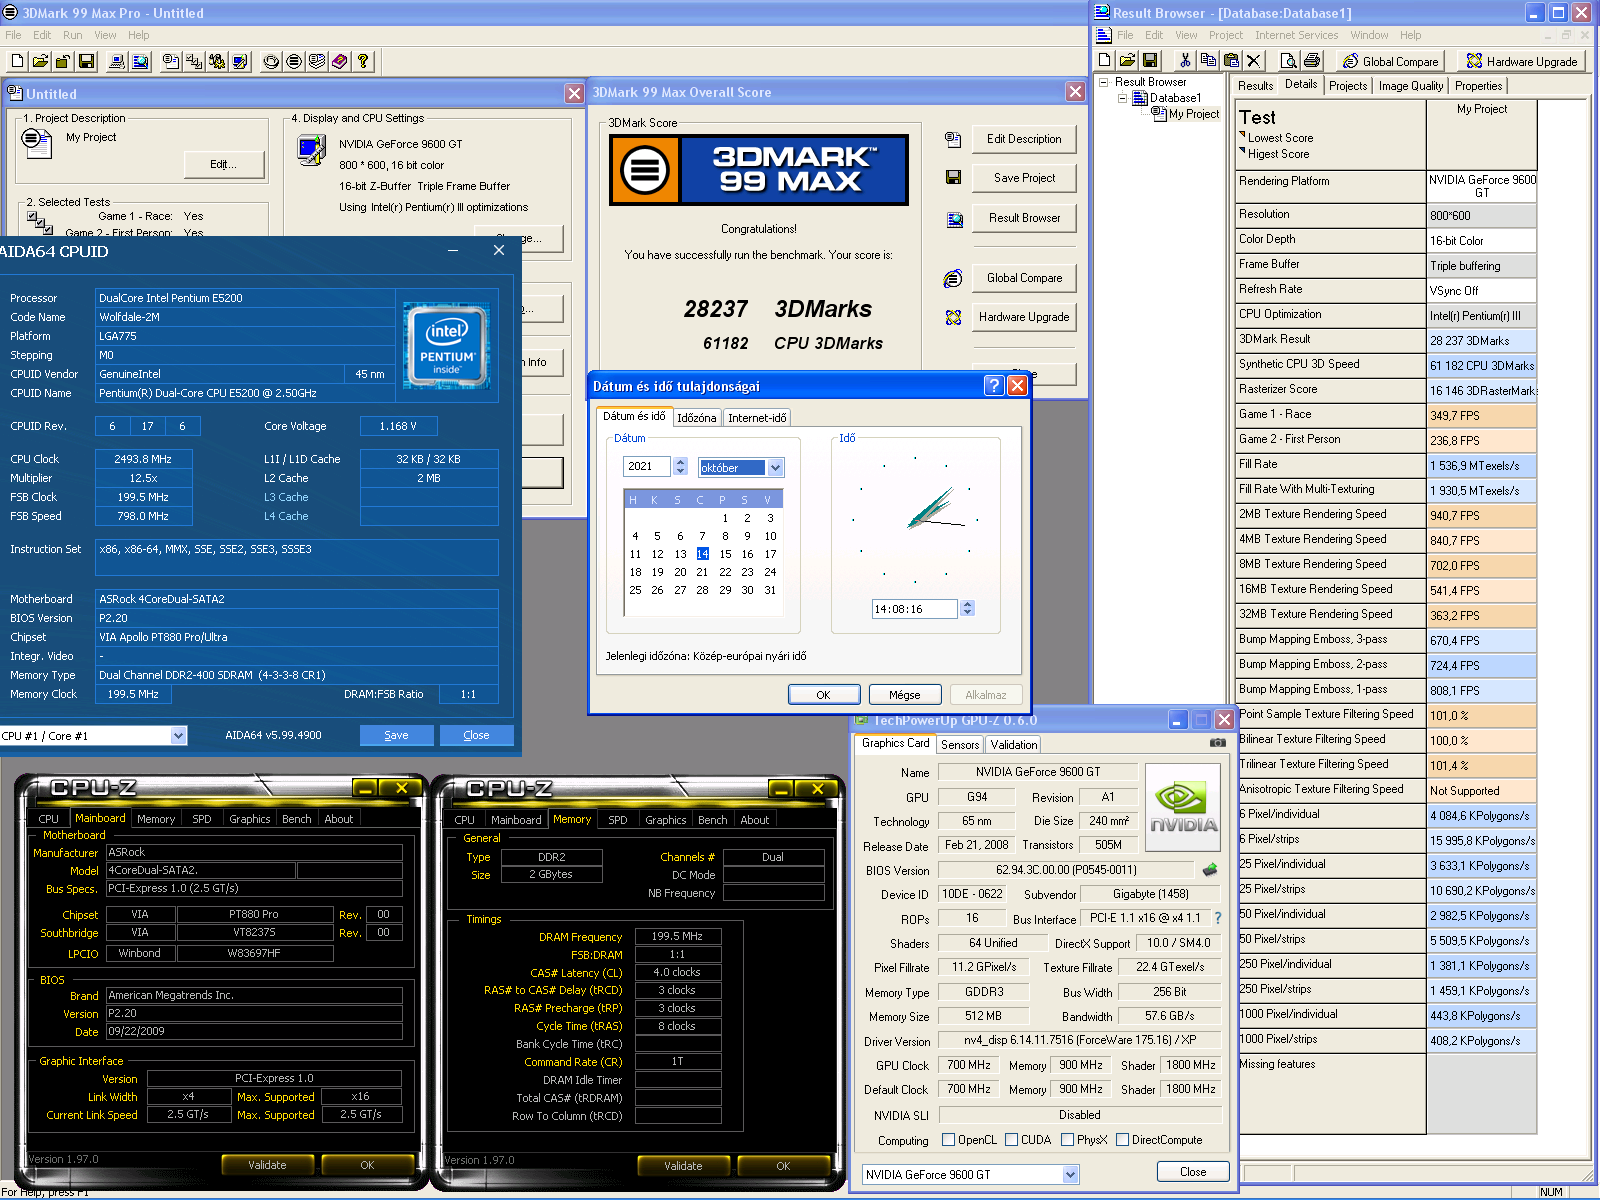Click the Delete X icon in Result Browser toolbar
The width and height of the screenshot is (1600, 1200).
click(x=1254, y=61)
